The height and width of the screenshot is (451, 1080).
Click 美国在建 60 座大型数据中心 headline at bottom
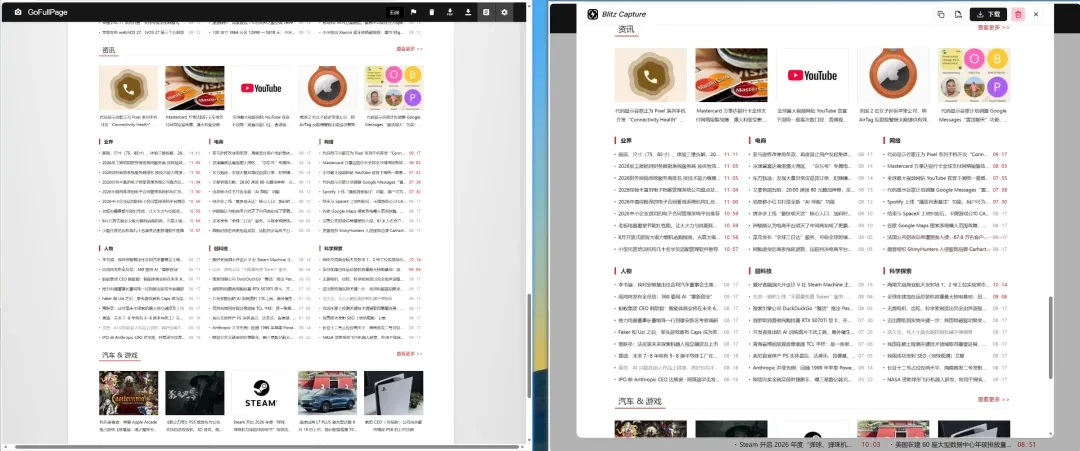coord(954,445)
